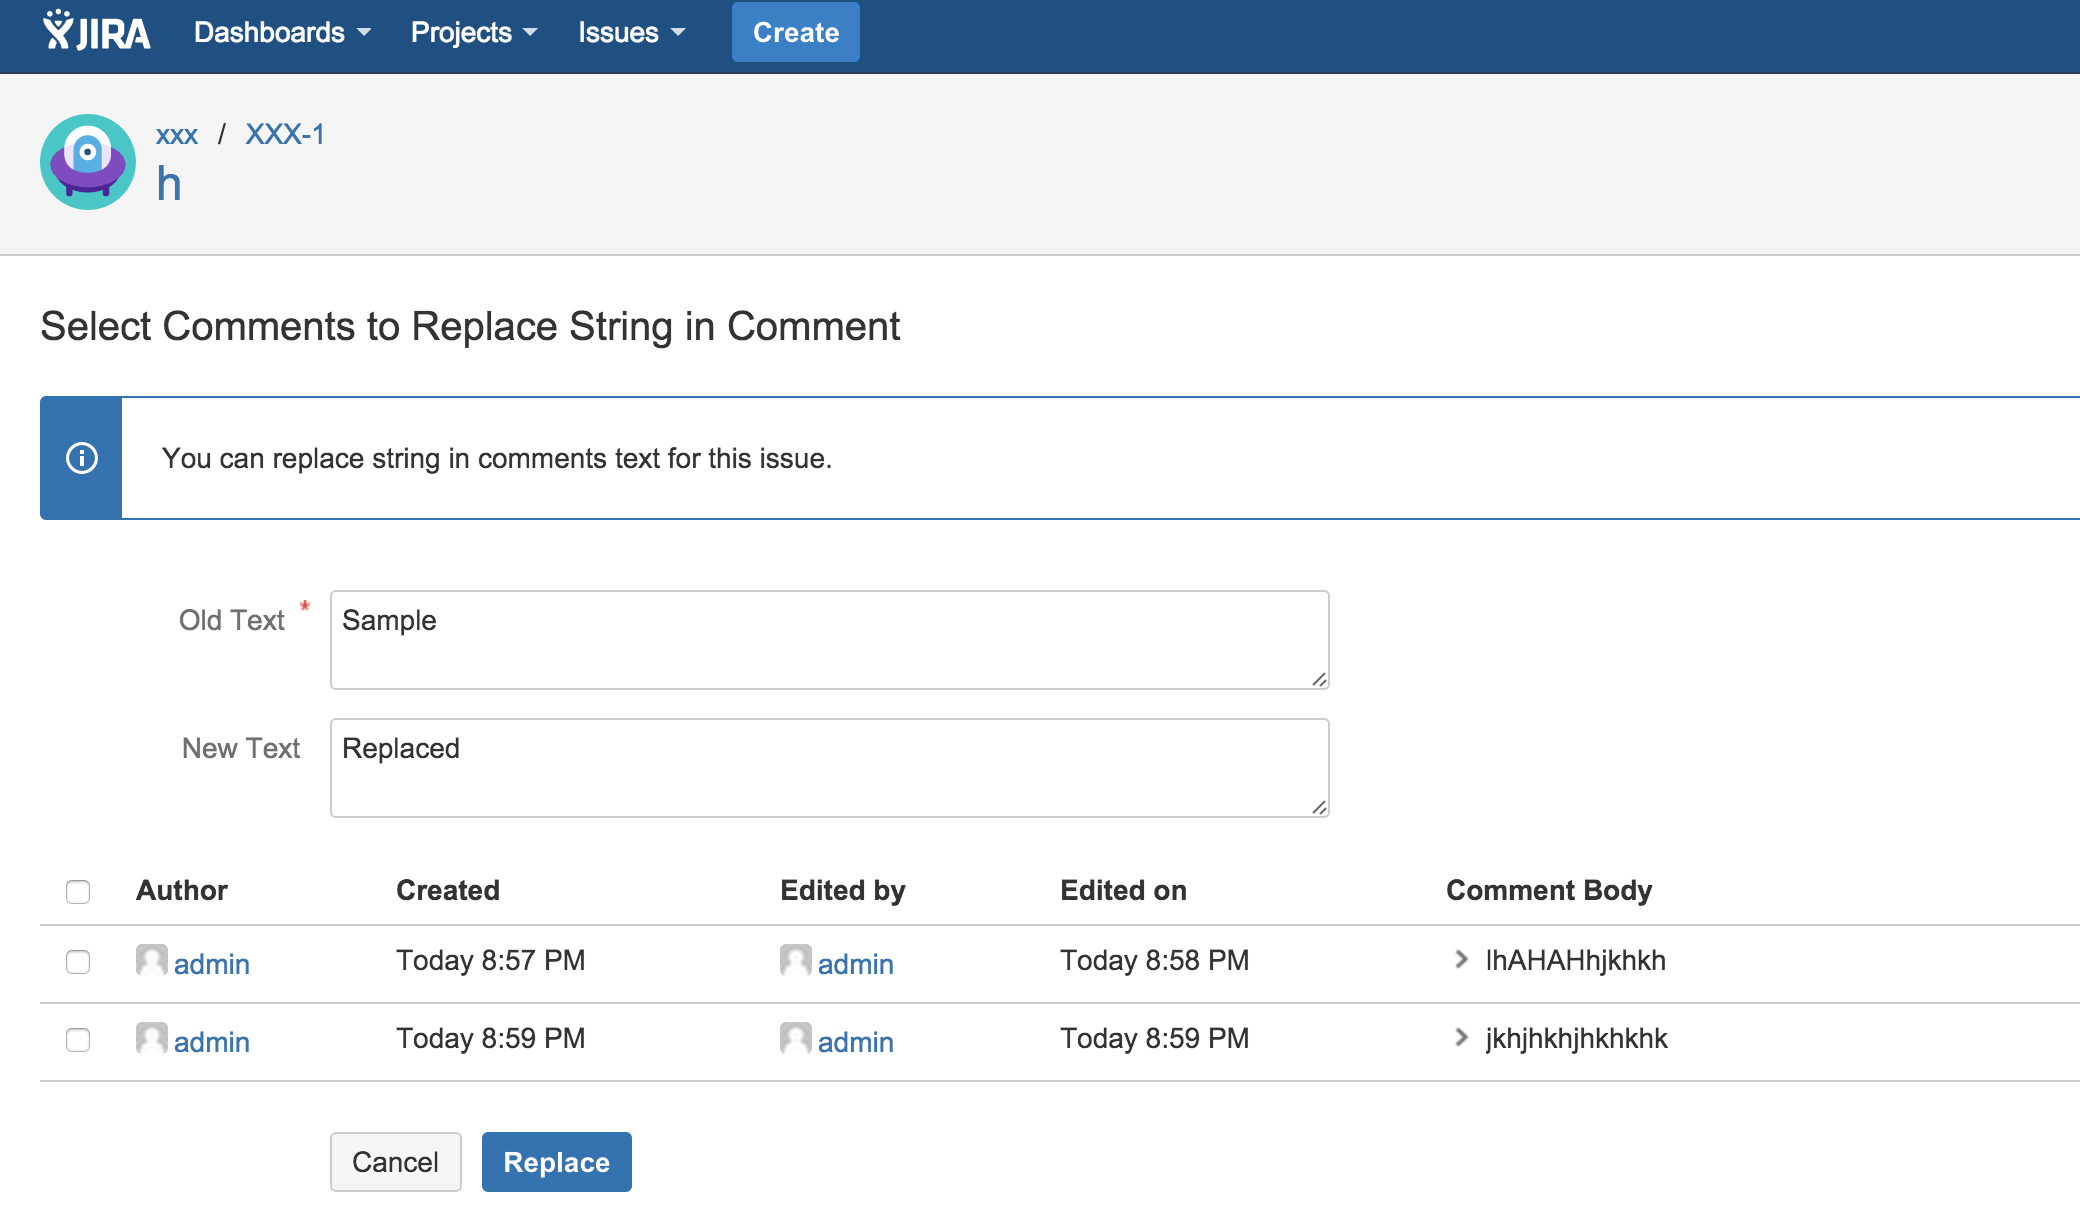
Task: Click the Edited by column header
Action: [x=843, y=890]
